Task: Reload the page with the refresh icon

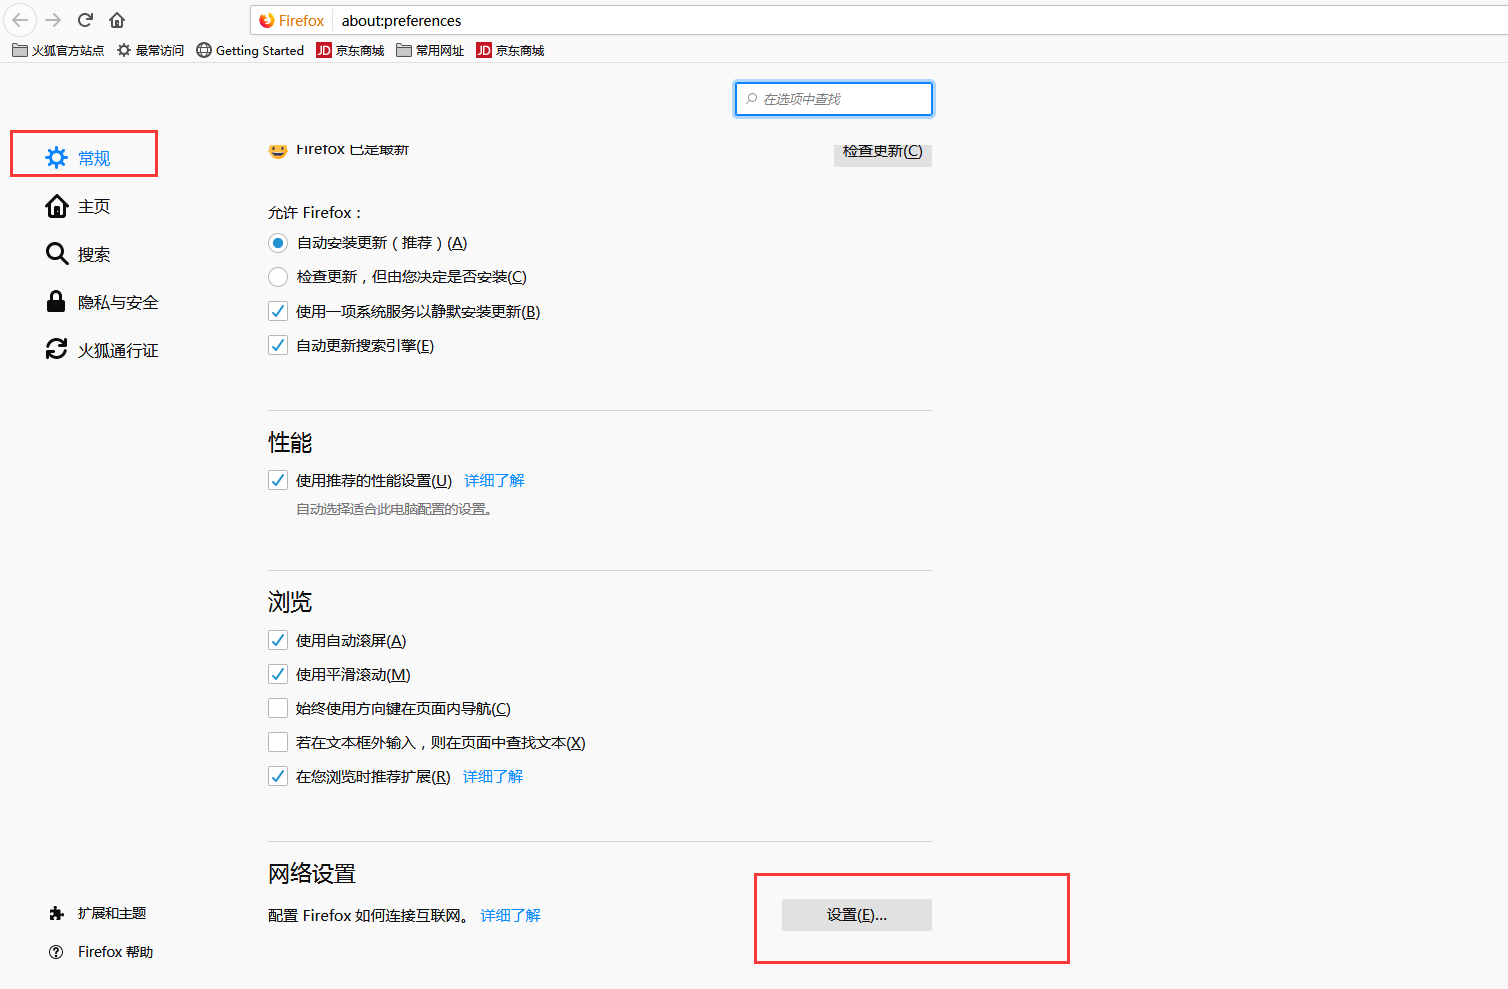Action: click(86, 20)
